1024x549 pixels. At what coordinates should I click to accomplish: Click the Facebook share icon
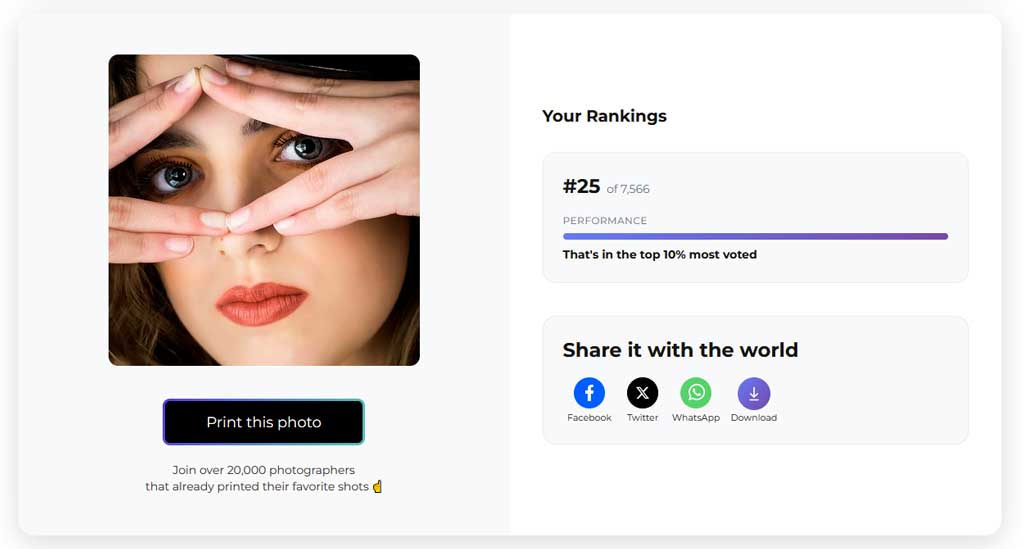click(589, 393)
